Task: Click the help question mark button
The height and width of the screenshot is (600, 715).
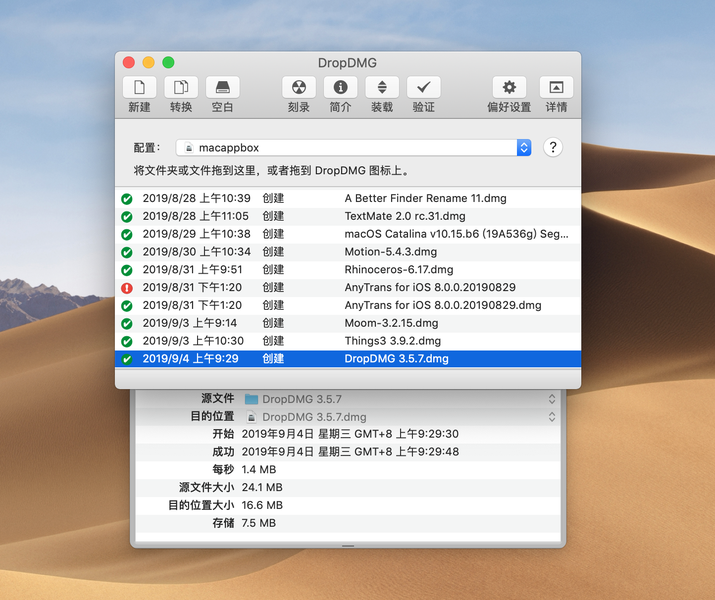Action: coord(553,147)
